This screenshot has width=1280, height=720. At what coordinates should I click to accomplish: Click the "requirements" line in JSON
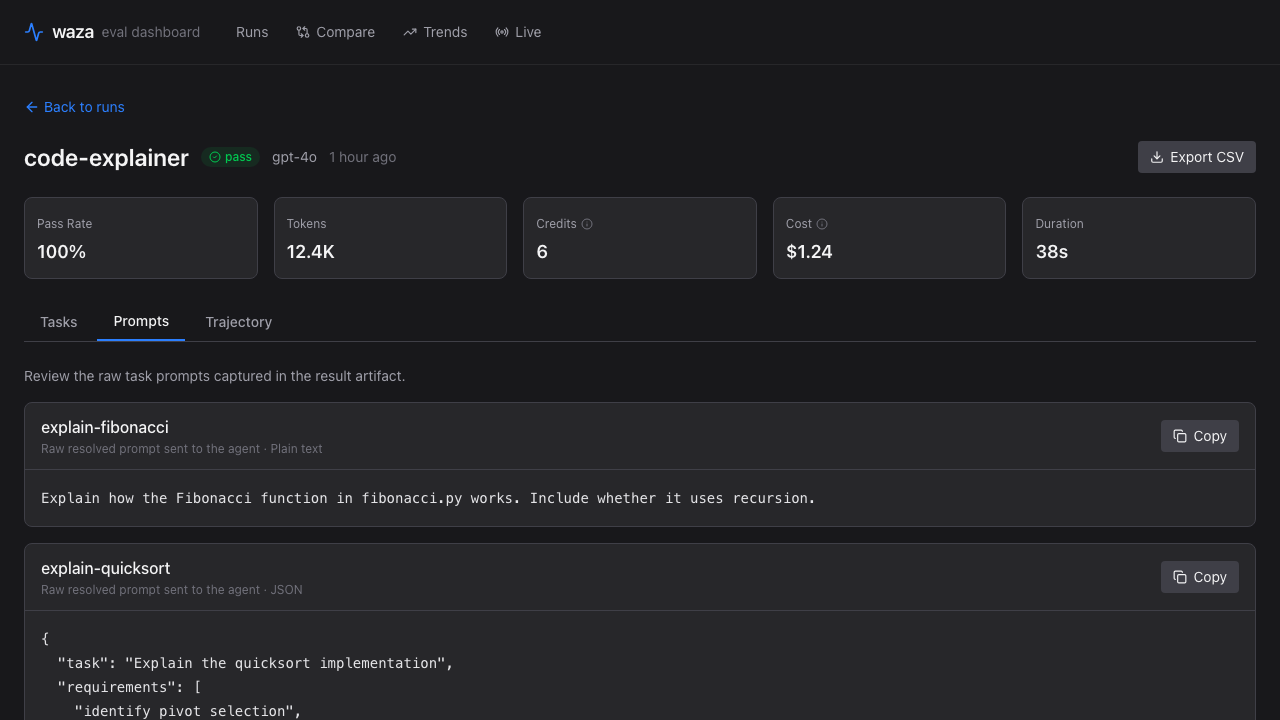coord(130,687)
